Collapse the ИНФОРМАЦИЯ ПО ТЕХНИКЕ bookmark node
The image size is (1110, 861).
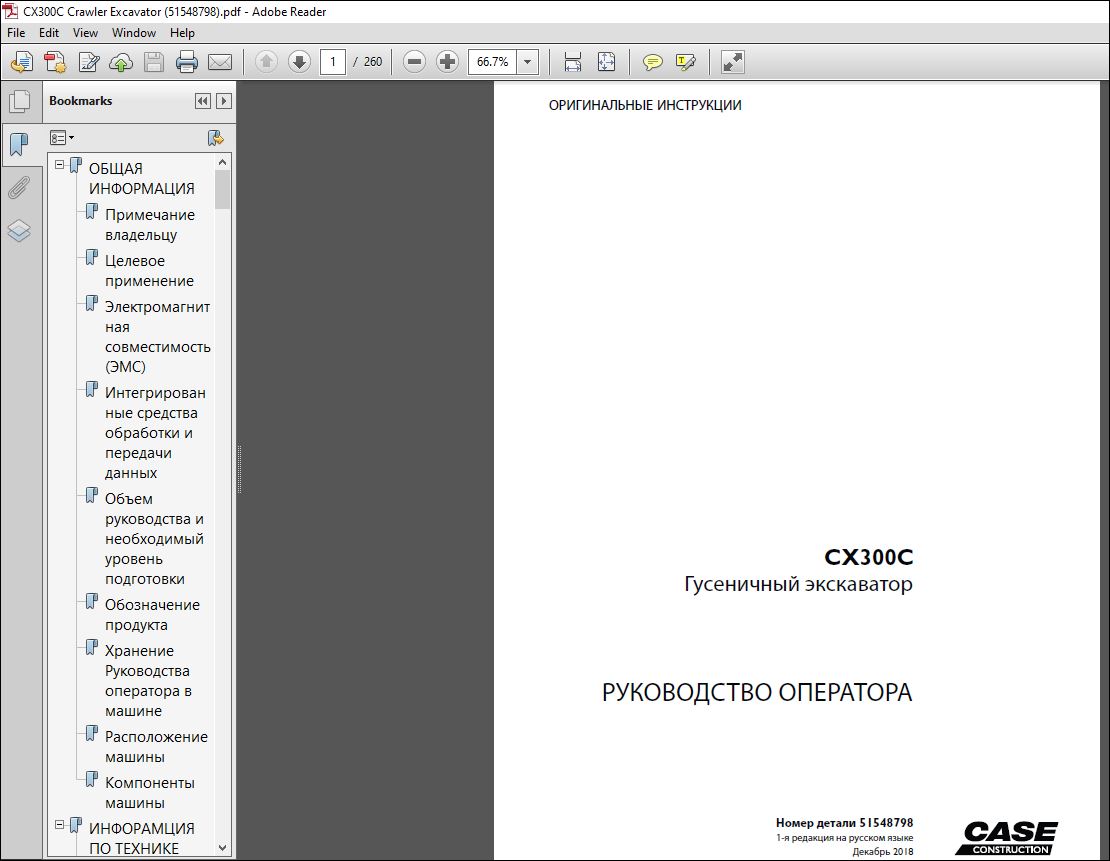click(x=59, y=825)
